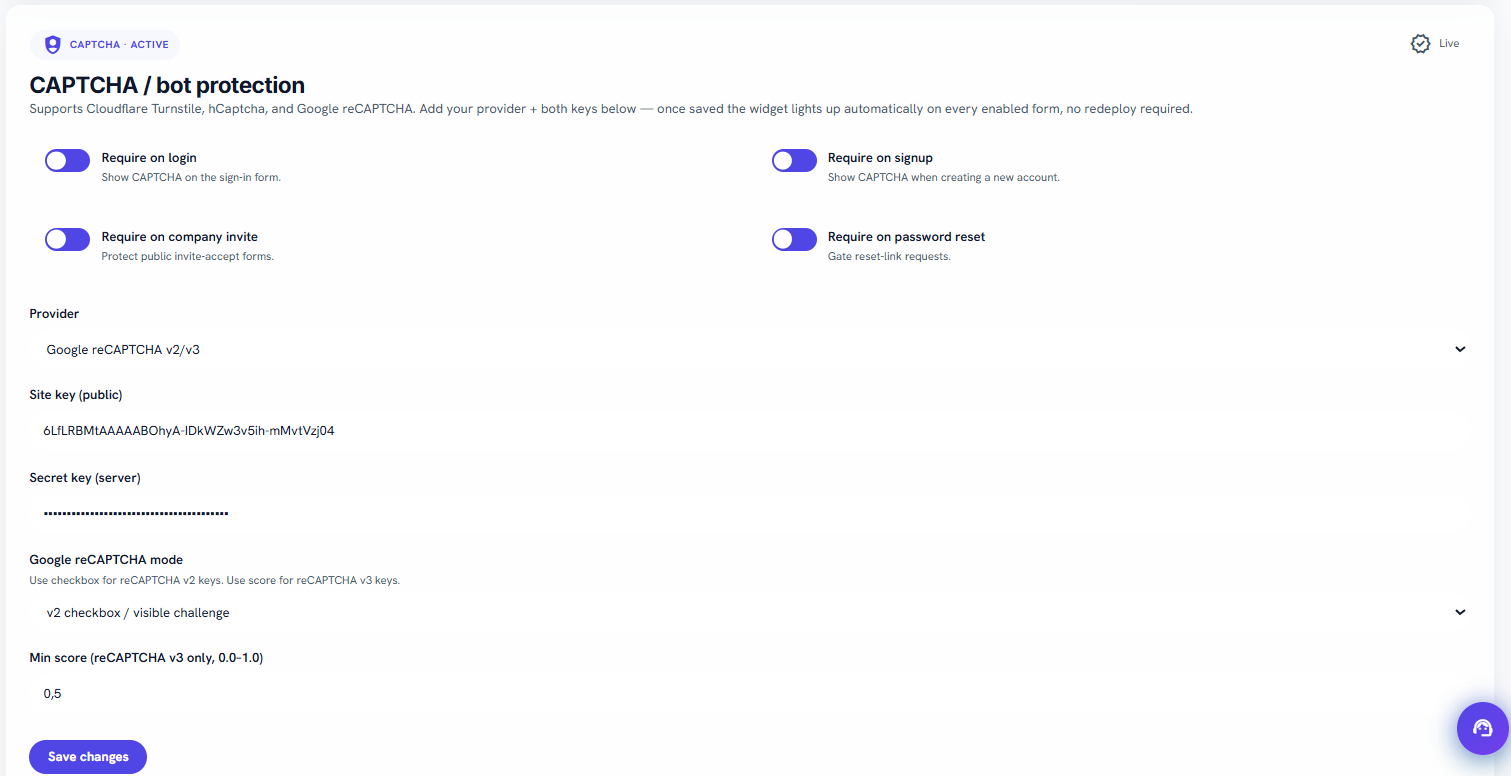The image size is (1511, 776).
Task: Click the Live status badge icon
Action: 1420,44
